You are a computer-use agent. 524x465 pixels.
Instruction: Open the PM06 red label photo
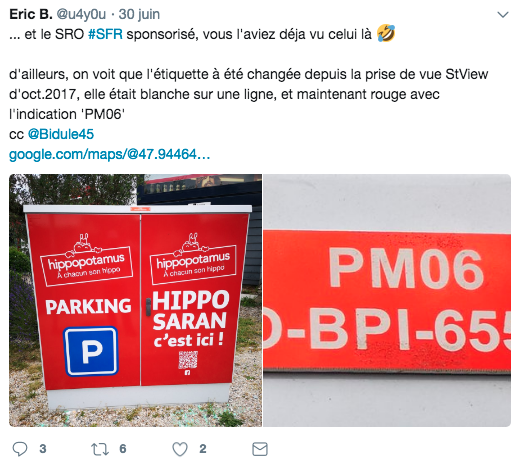[x=387, y=300]
